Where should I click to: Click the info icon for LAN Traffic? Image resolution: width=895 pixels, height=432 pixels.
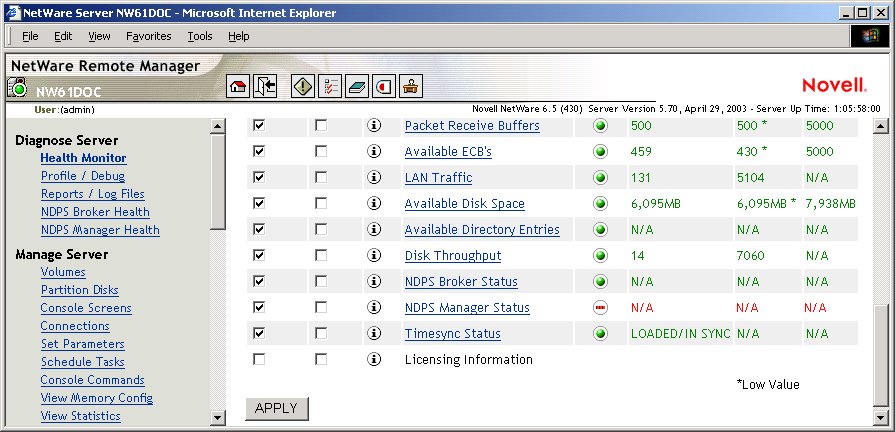(x=374, y=177)
